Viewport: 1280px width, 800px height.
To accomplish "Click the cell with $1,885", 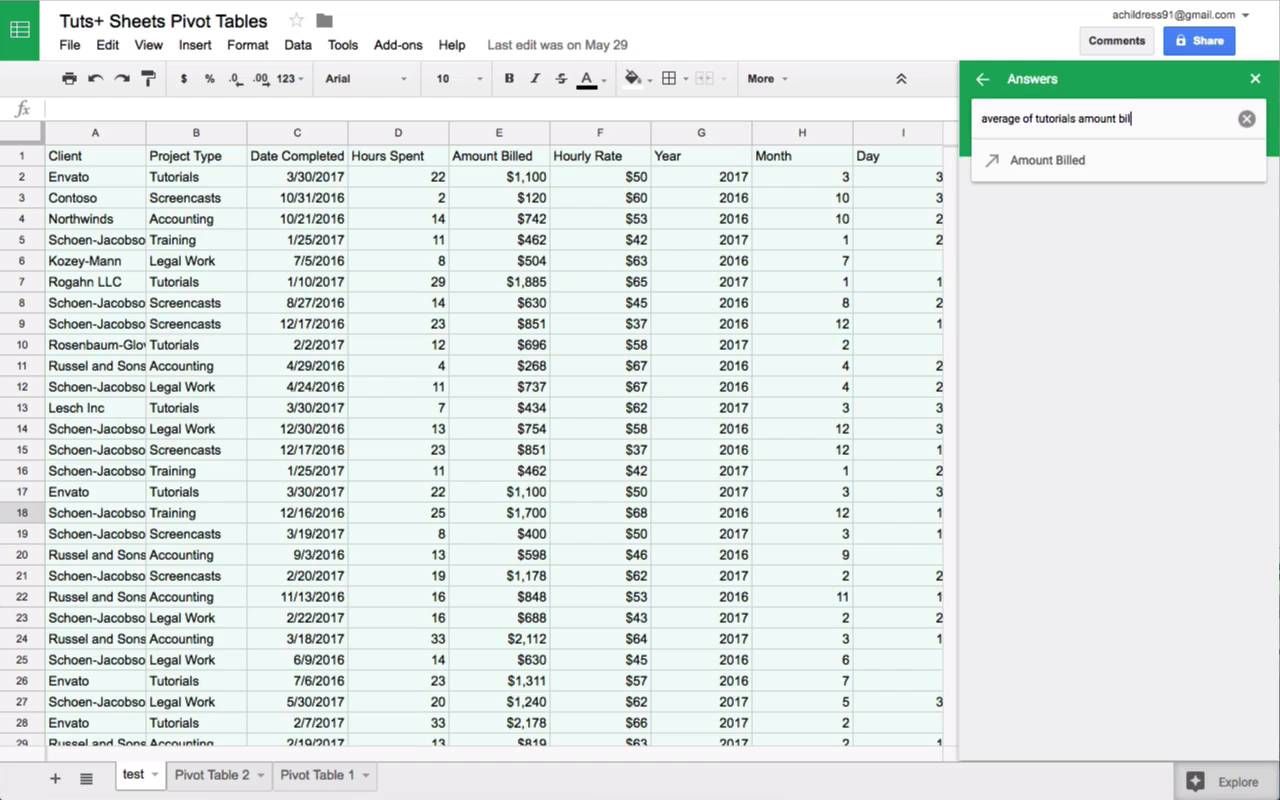I will pos(499,282).
